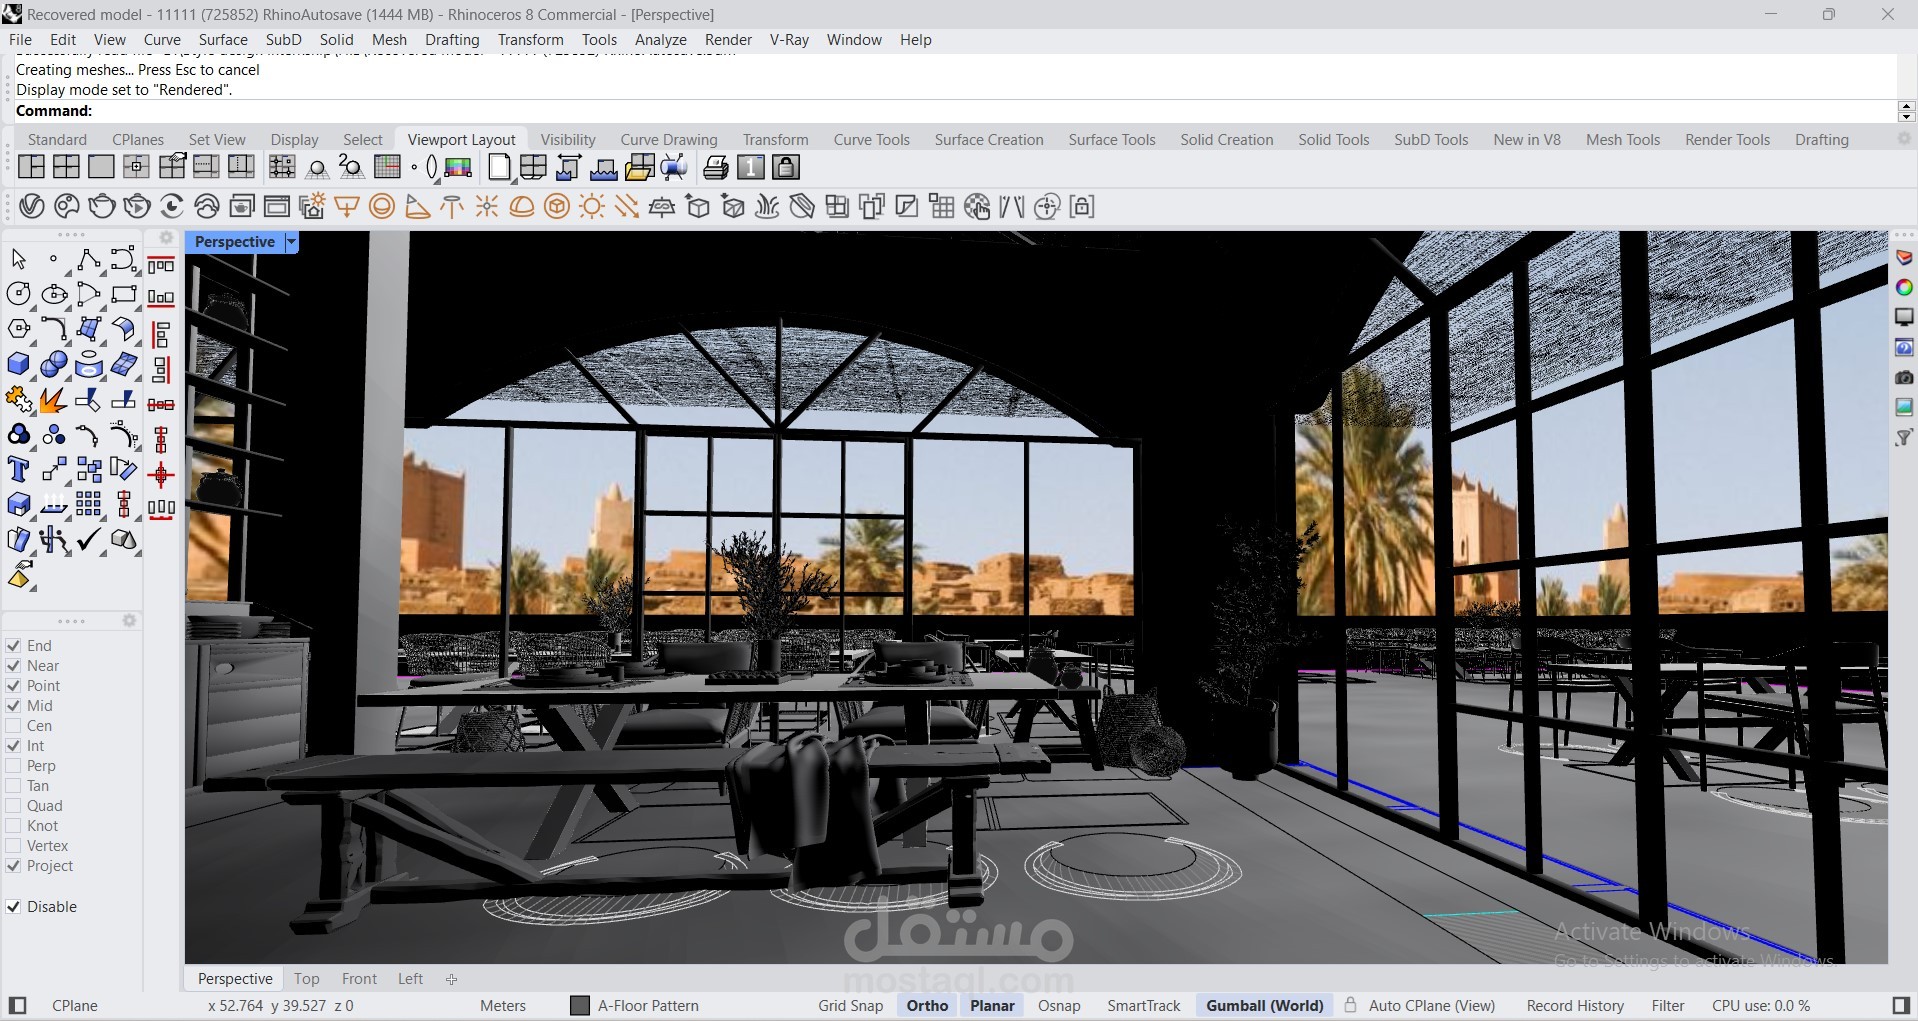Create a solid Box

(18, 364)
